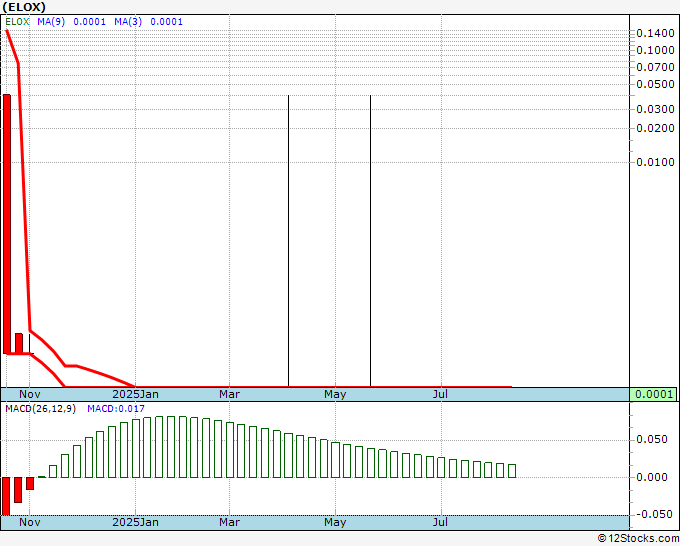The image size is (680, 546).
Task: Select Mar on the price chart axis
Action: coord(229,395)
